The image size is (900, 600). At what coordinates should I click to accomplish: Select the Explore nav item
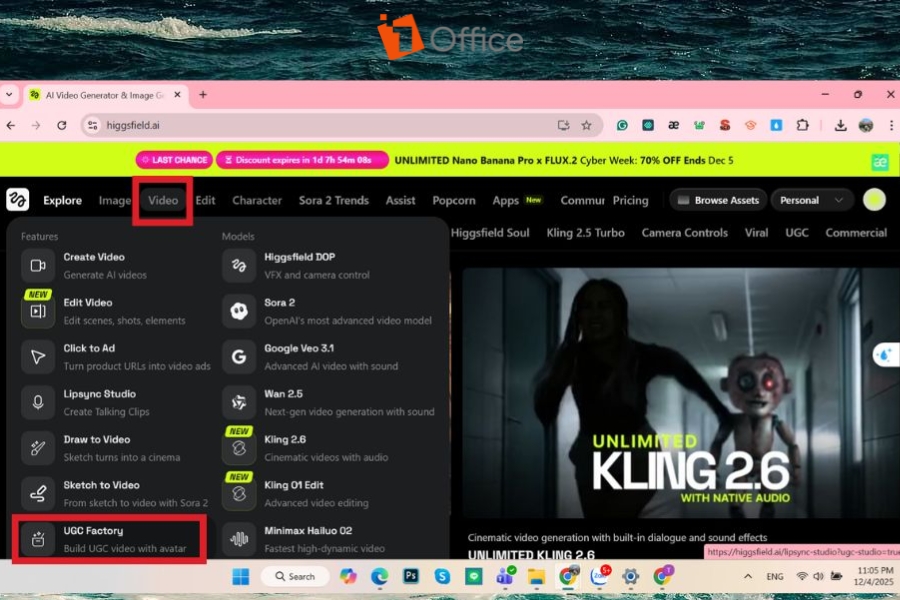click(62, 200)
